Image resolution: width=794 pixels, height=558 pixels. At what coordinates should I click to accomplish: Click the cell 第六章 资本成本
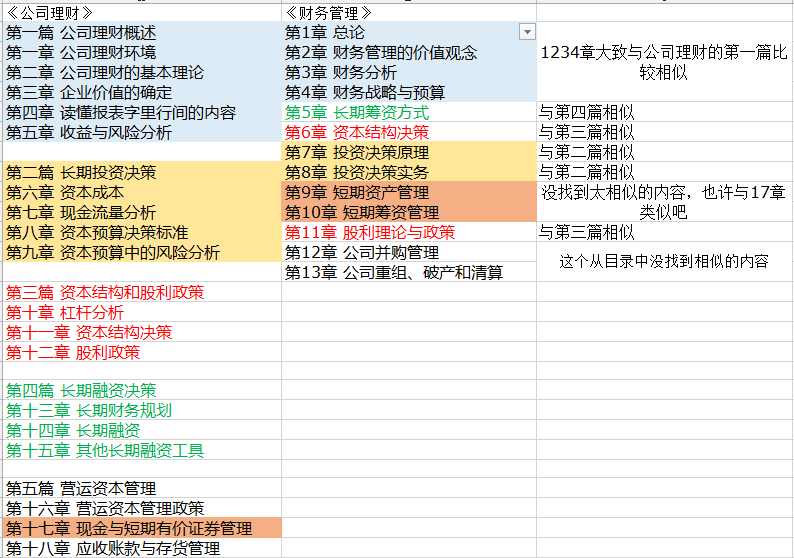pyautogui.click(x=142, y=192)
